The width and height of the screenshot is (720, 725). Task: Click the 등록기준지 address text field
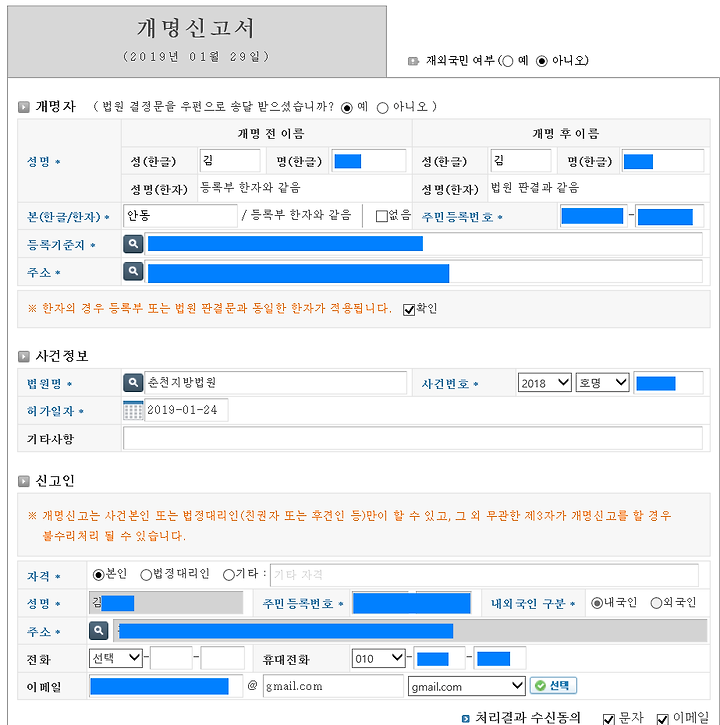point(424,244)
